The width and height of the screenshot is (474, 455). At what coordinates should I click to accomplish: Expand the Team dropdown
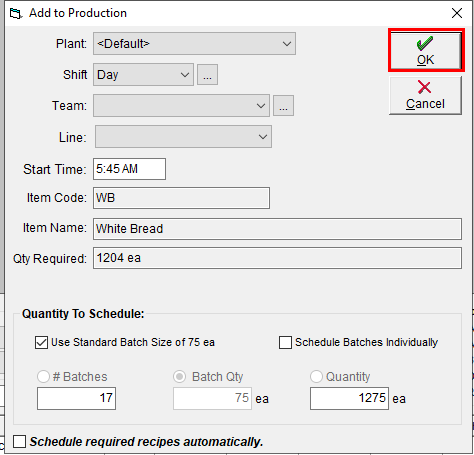[x=181, y=106]
